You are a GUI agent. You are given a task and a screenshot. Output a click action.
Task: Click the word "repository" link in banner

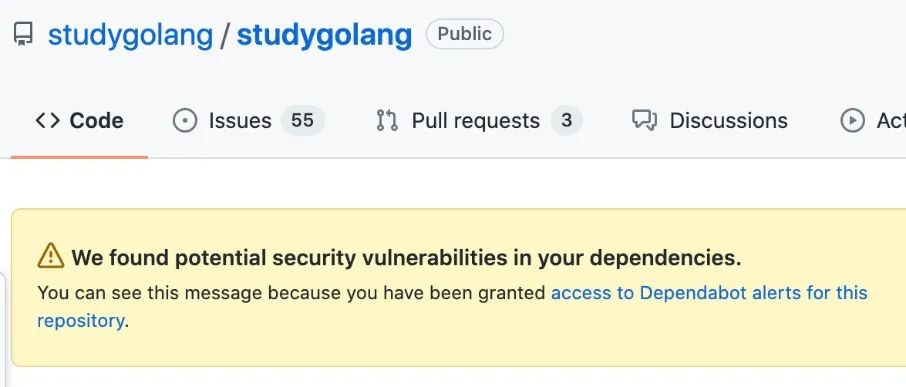pyautogui.click(x=80, y=321)
